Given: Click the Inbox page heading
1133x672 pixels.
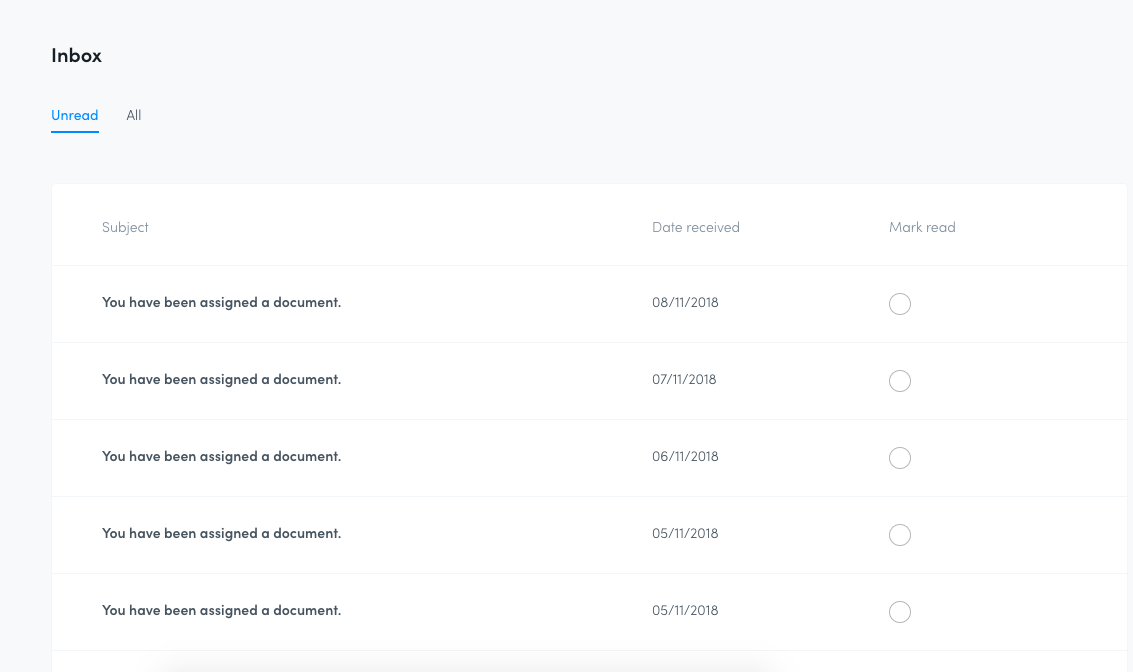Looking at the screenshot, I should (x=77, y=56).
